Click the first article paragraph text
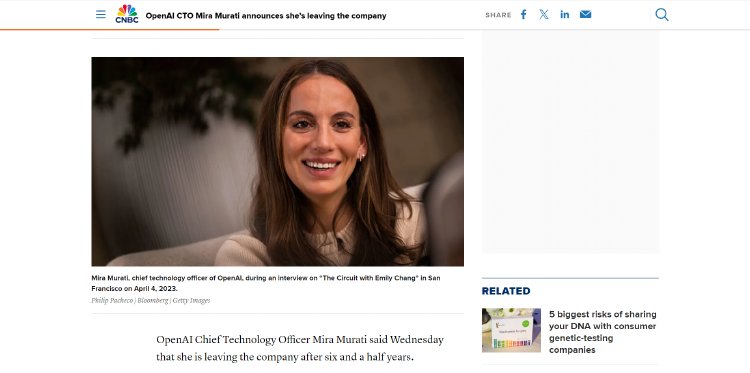The width and height of the screenshot is (750, 373). pos(300,348)
